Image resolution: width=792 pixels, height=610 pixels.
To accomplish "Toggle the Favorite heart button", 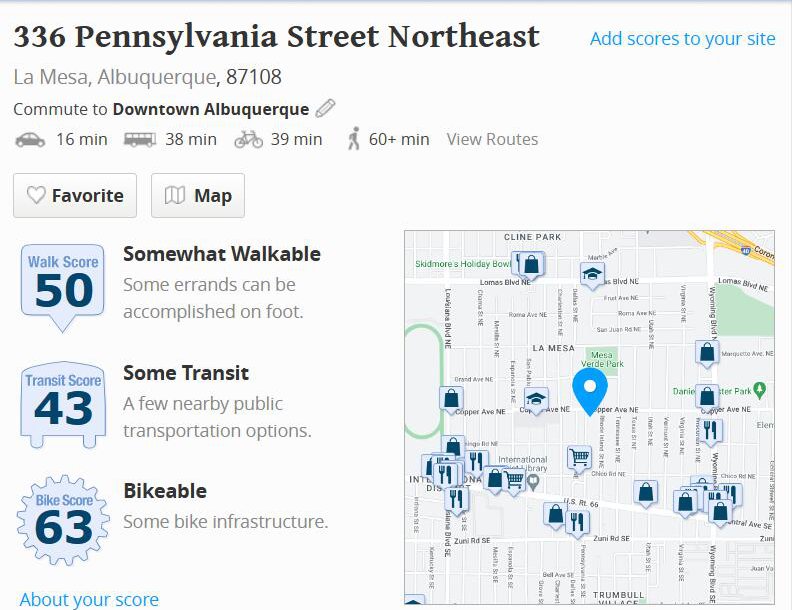I will tap(75, 195).
